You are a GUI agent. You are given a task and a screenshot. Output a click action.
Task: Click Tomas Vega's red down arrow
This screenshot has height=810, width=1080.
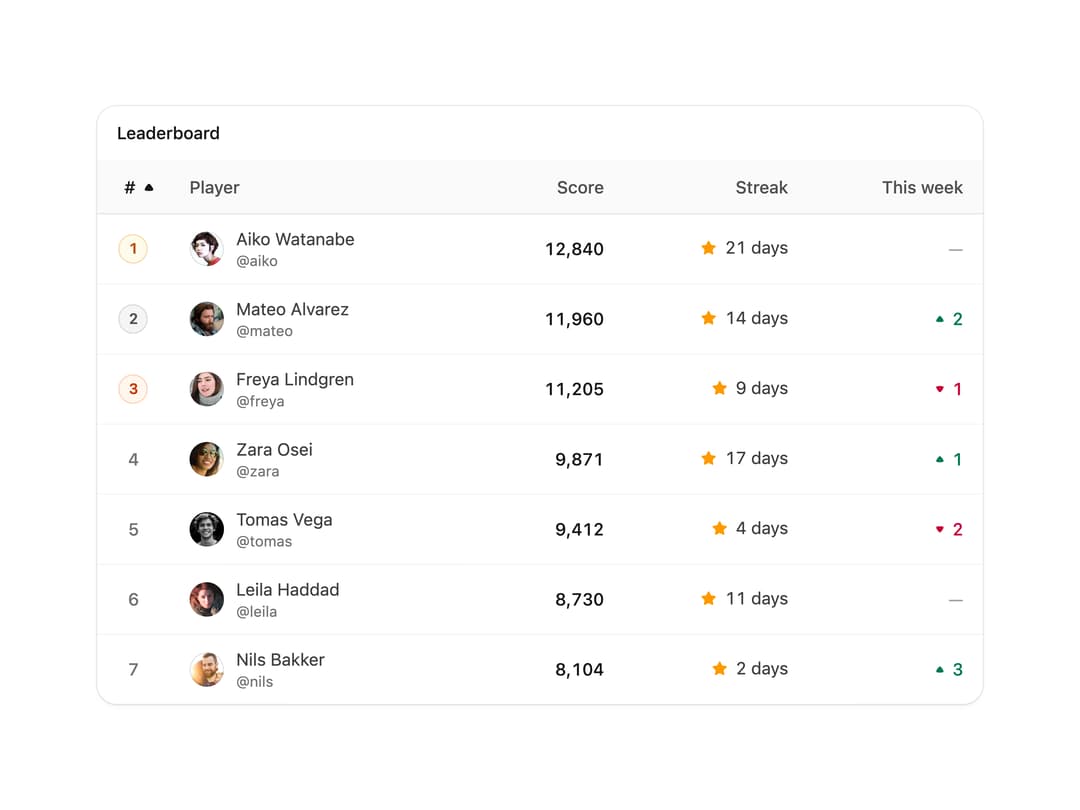[x=939, y=530]
